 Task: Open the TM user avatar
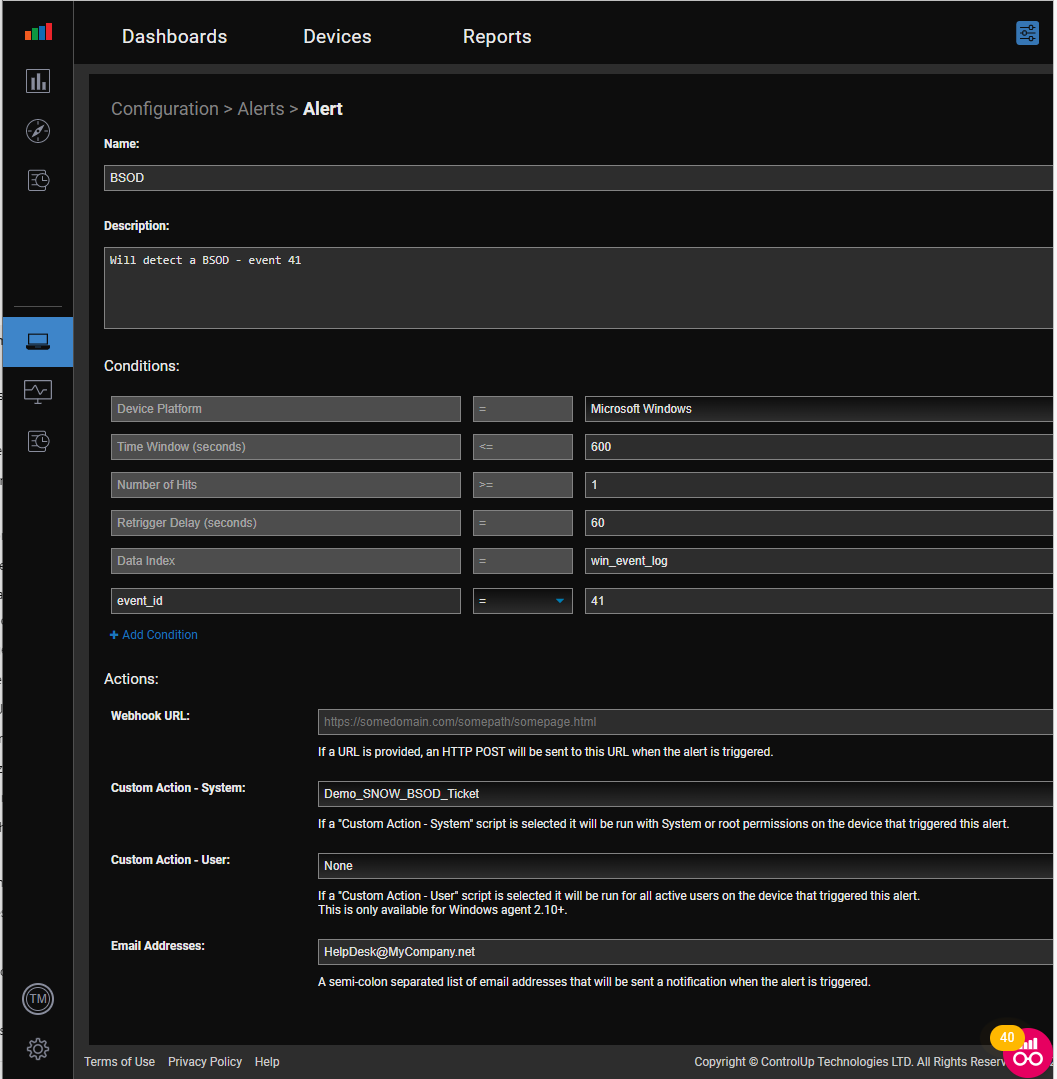[38, 998]
